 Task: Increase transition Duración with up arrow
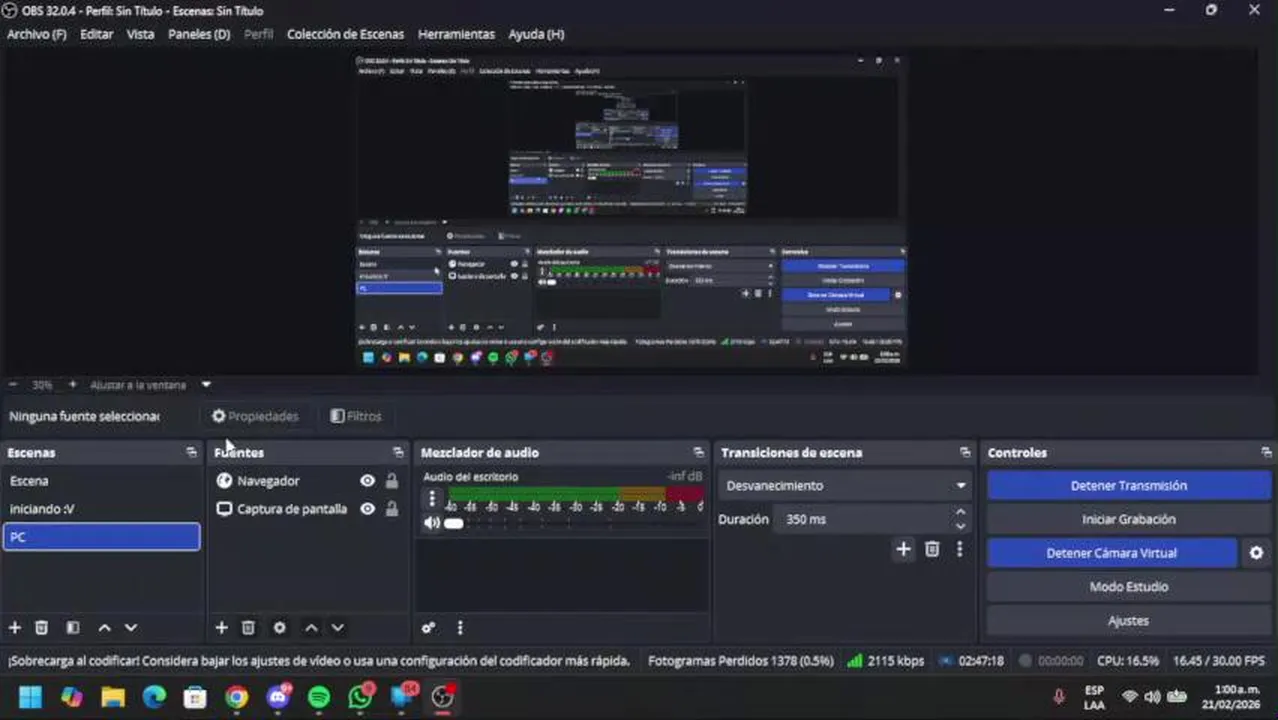[x=961, y=513]
